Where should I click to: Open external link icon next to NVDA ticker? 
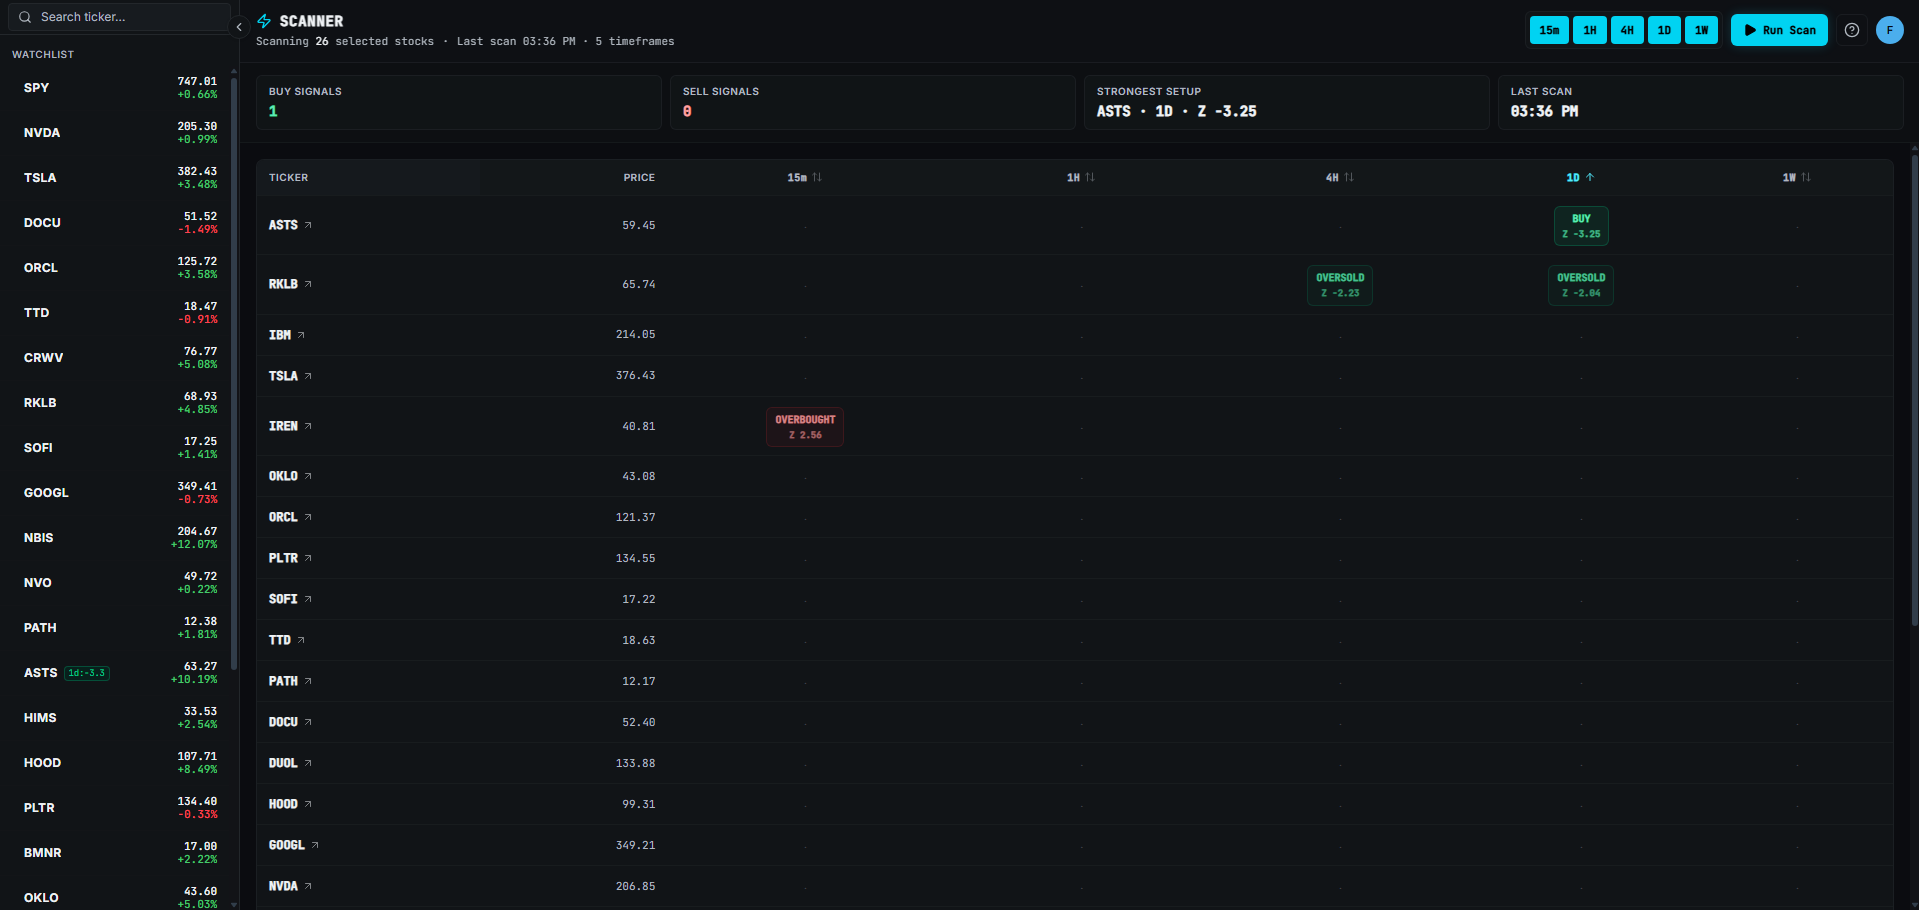pos(308,886)
